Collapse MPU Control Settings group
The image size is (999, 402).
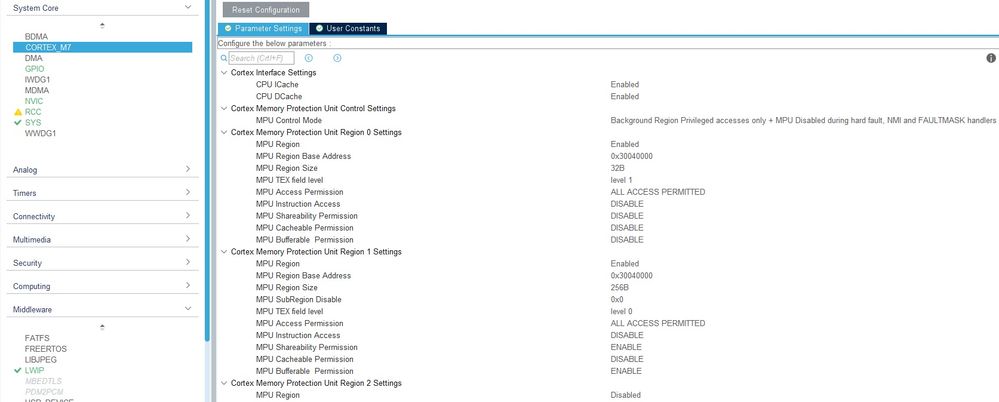[224, 108]
